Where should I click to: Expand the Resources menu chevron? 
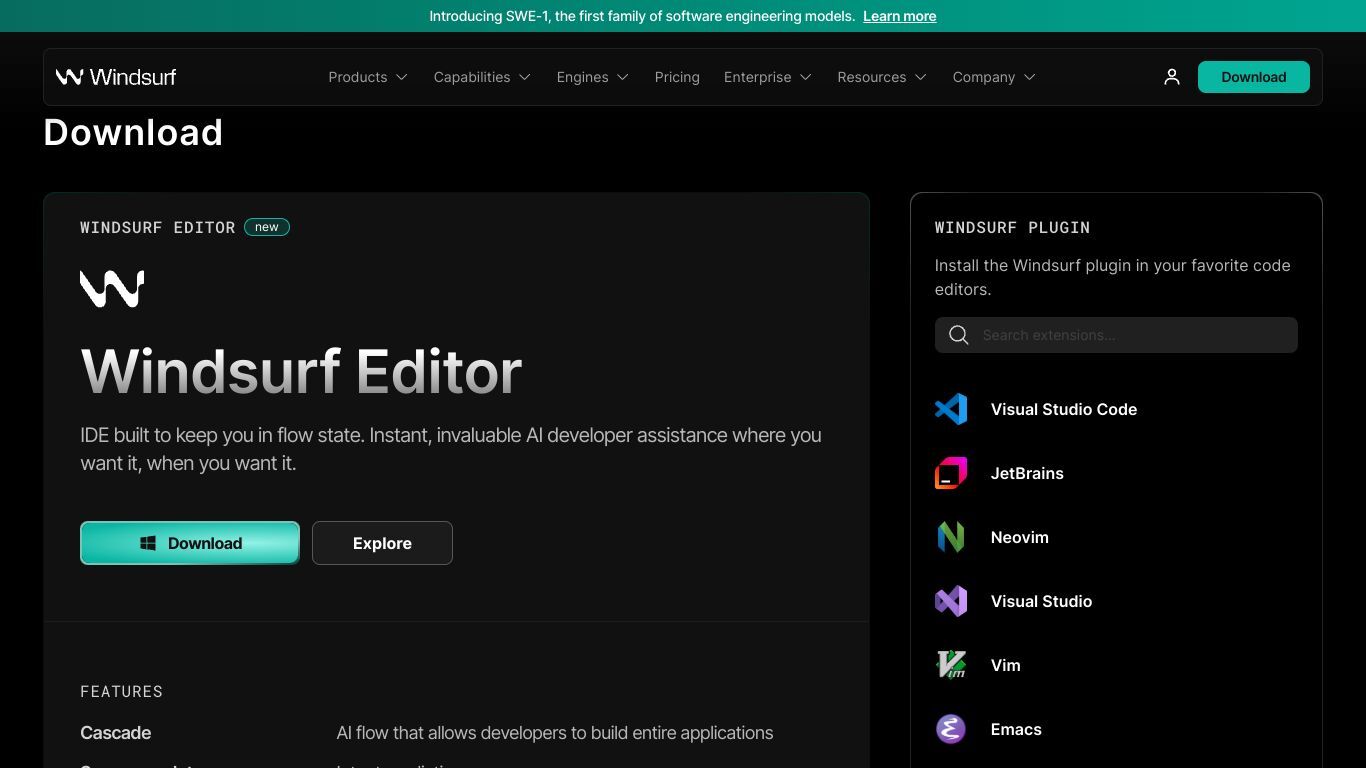pos(921,77)
